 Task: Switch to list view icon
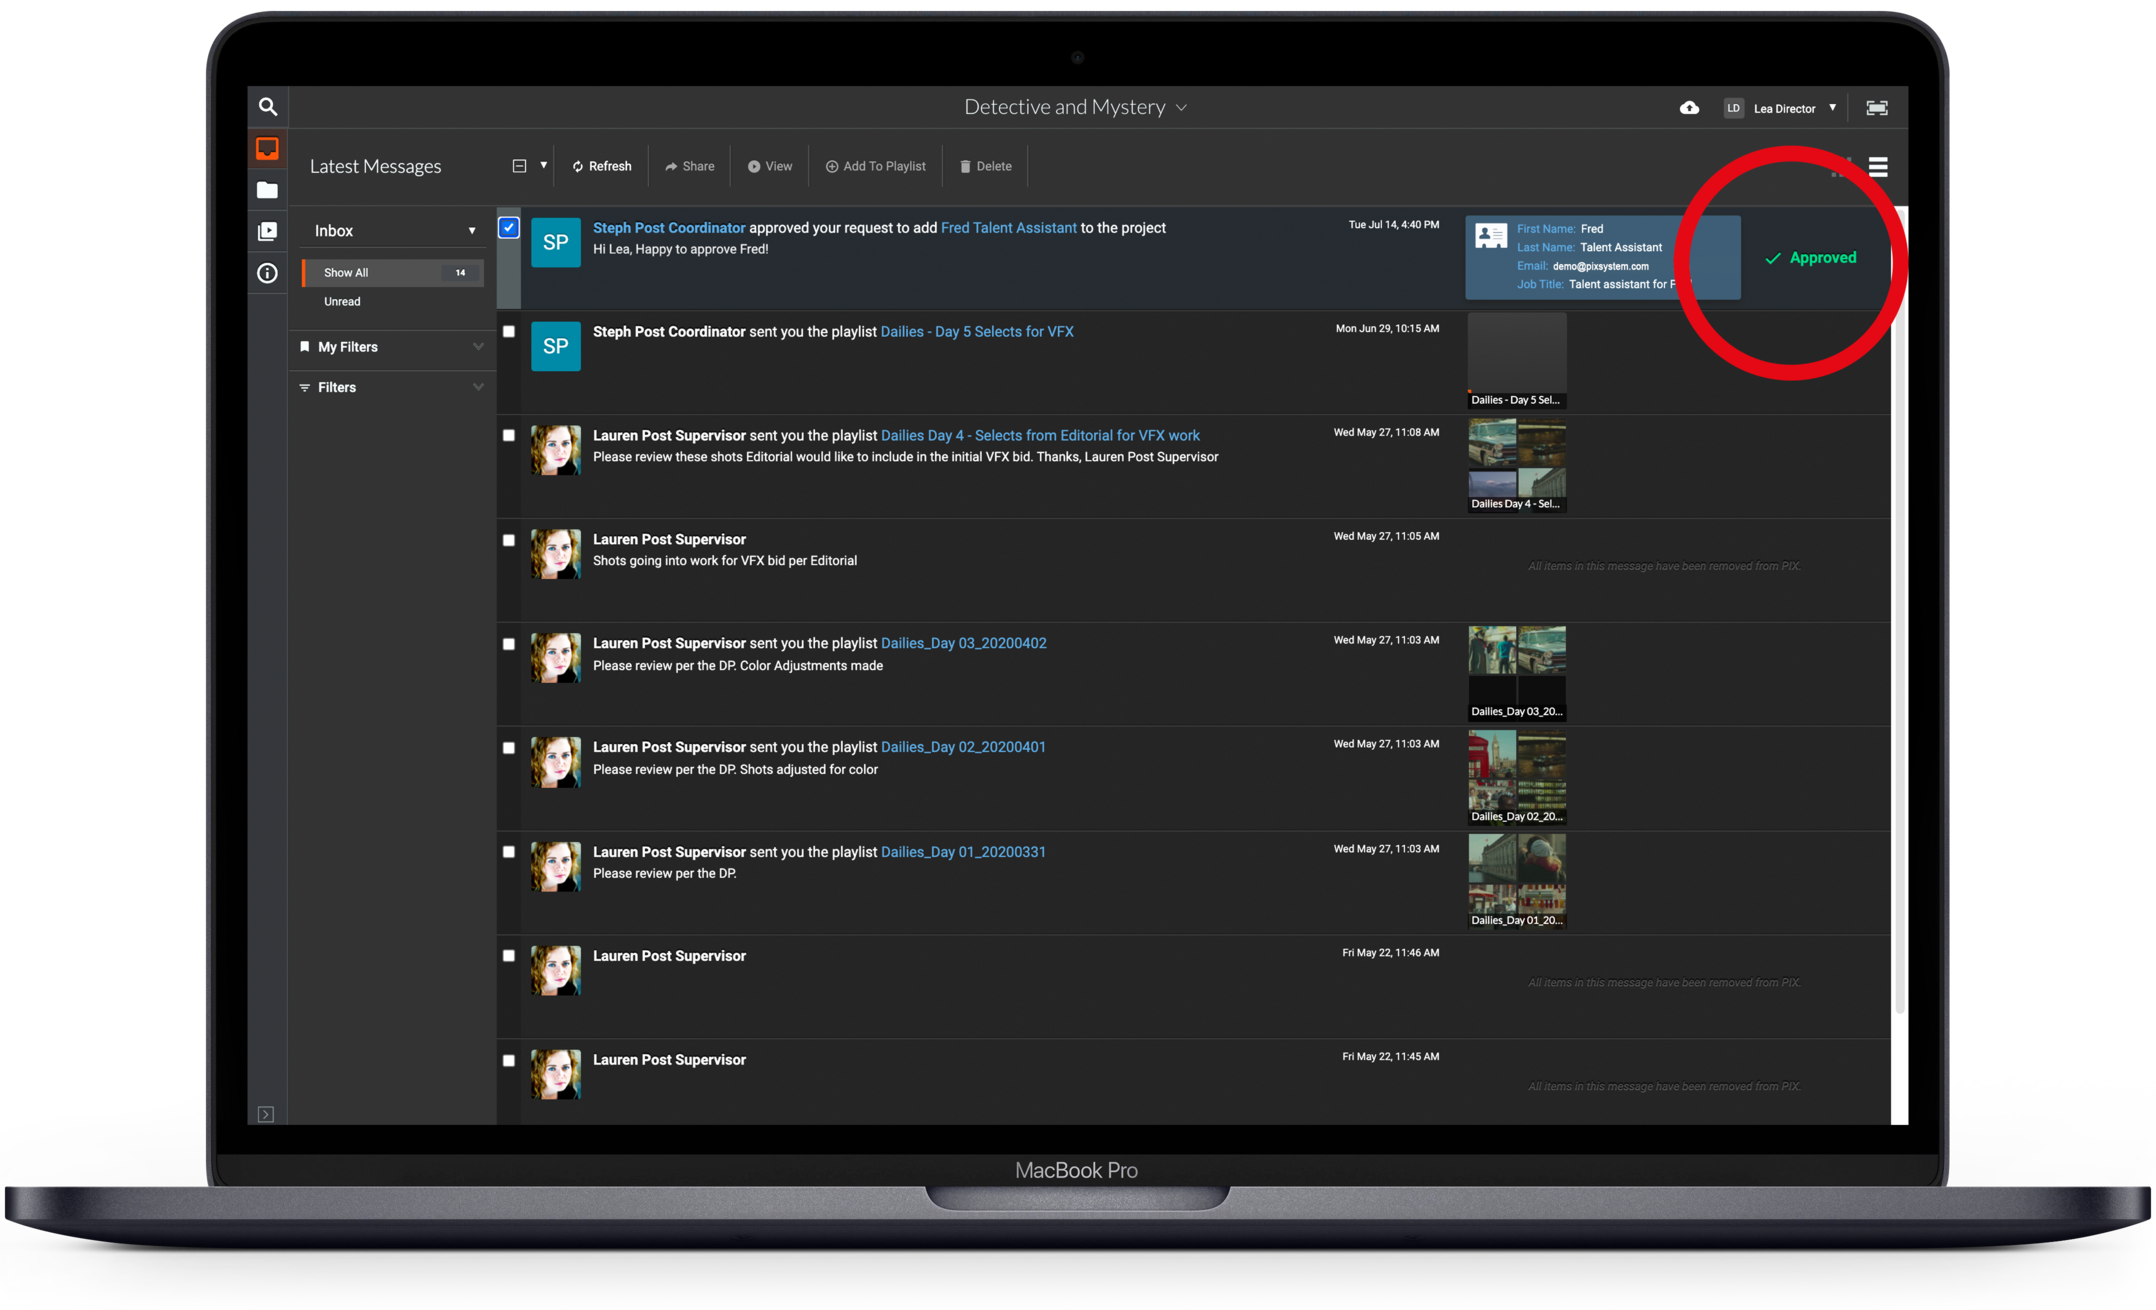tap(1878, 167)
